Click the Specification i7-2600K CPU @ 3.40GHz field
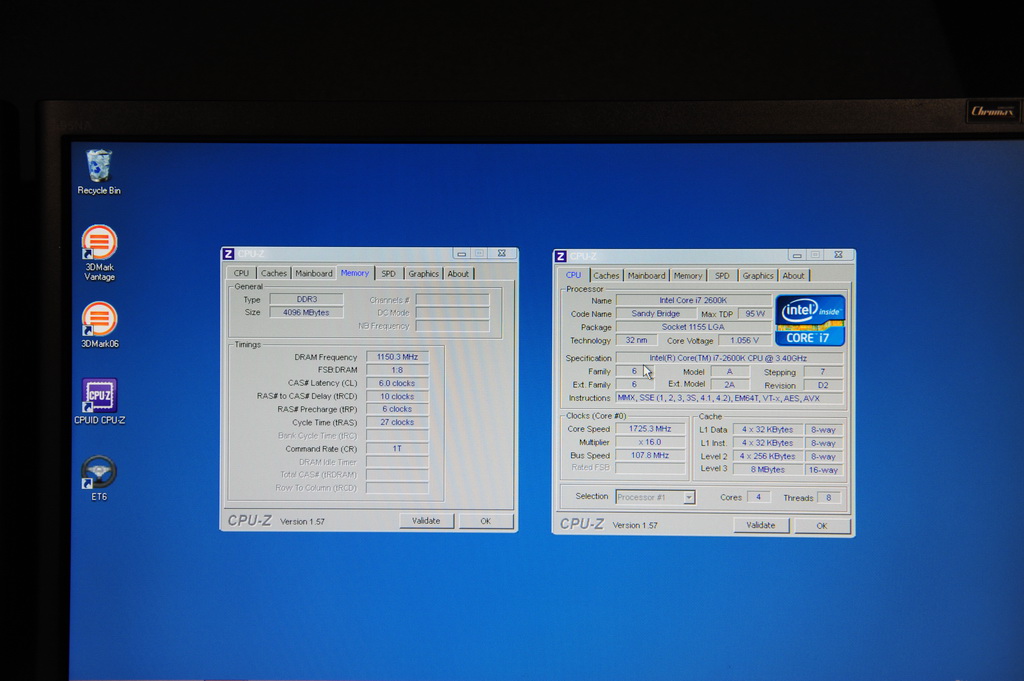The width and height of the screenshot is (1024, 681). [x=729, y=358]
